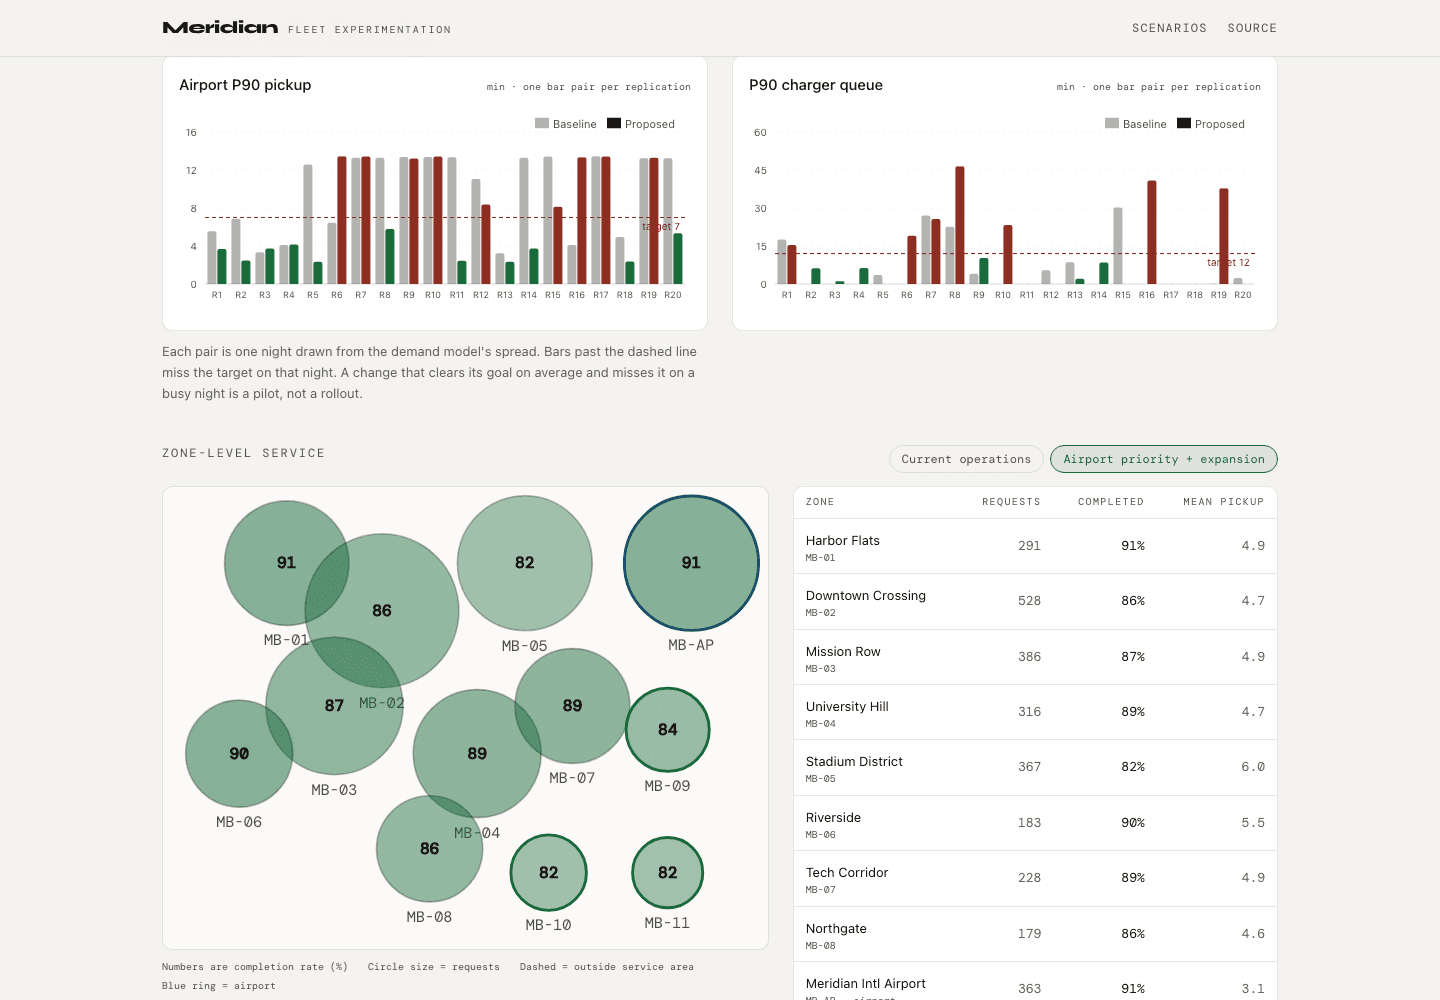Click the Meridian Intl Airport zone name
1440x1000 pixels.
(x=866, y=984)
